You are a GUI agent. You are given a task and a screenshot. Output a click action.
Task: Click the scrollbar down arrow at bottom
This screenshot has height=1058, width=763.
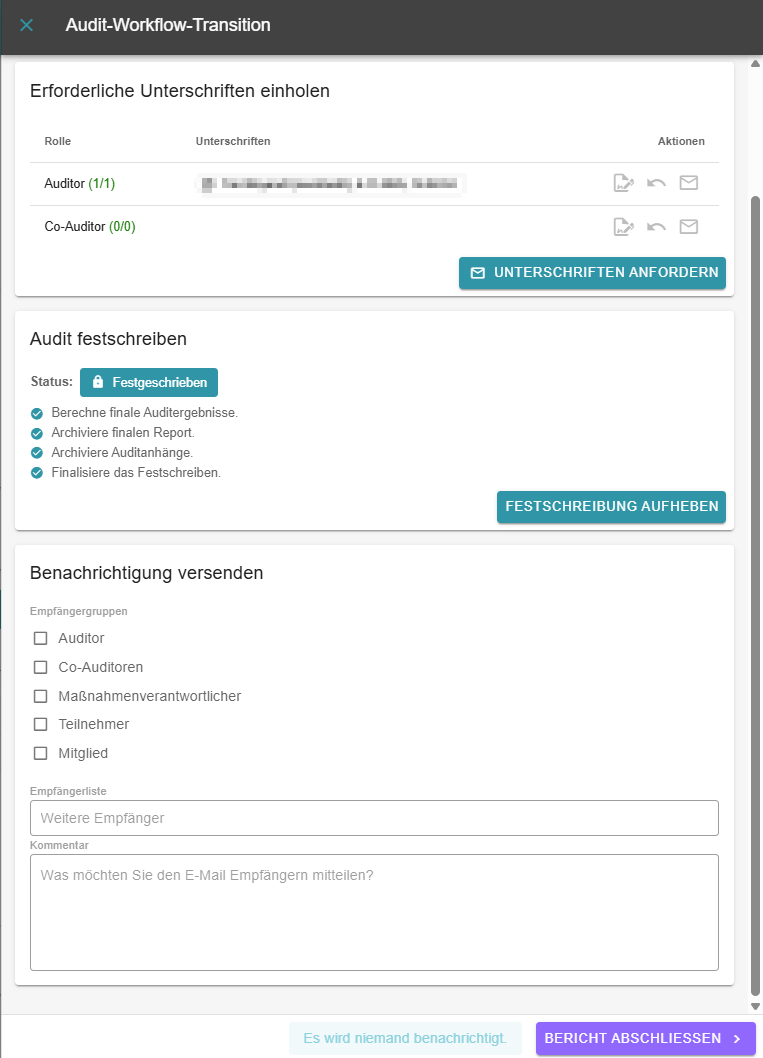tap(755, 1005)
